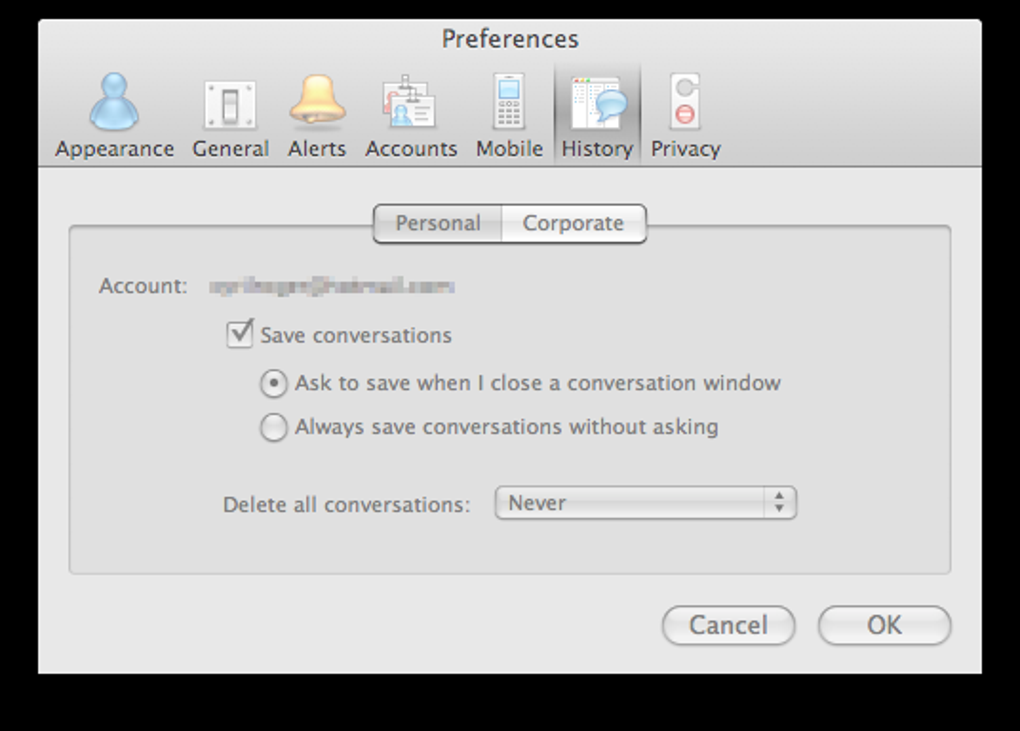
Task: Switch to the Personal tab
Action: pos(438,223)
